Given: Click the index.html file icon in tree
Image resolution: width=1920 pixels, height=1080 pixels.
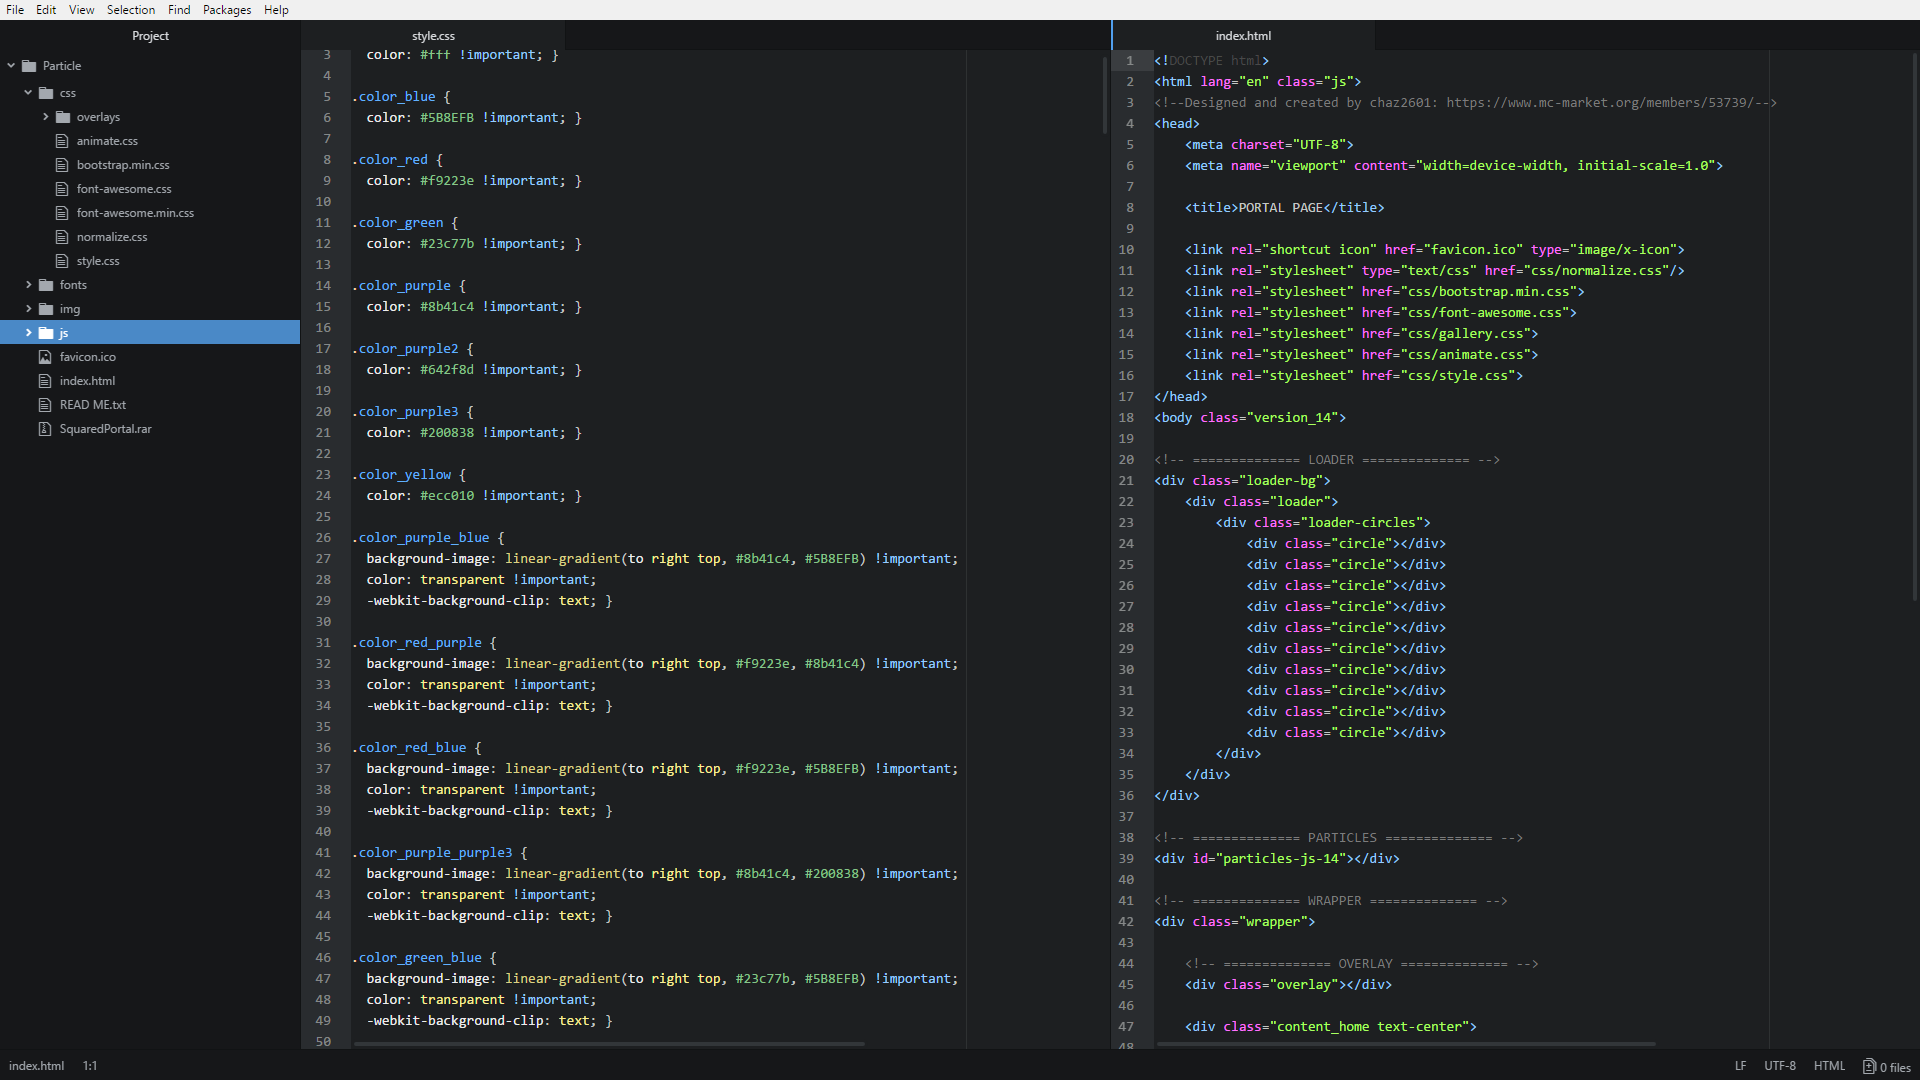Looking at the screenshot, I should [x=45, y=381].
